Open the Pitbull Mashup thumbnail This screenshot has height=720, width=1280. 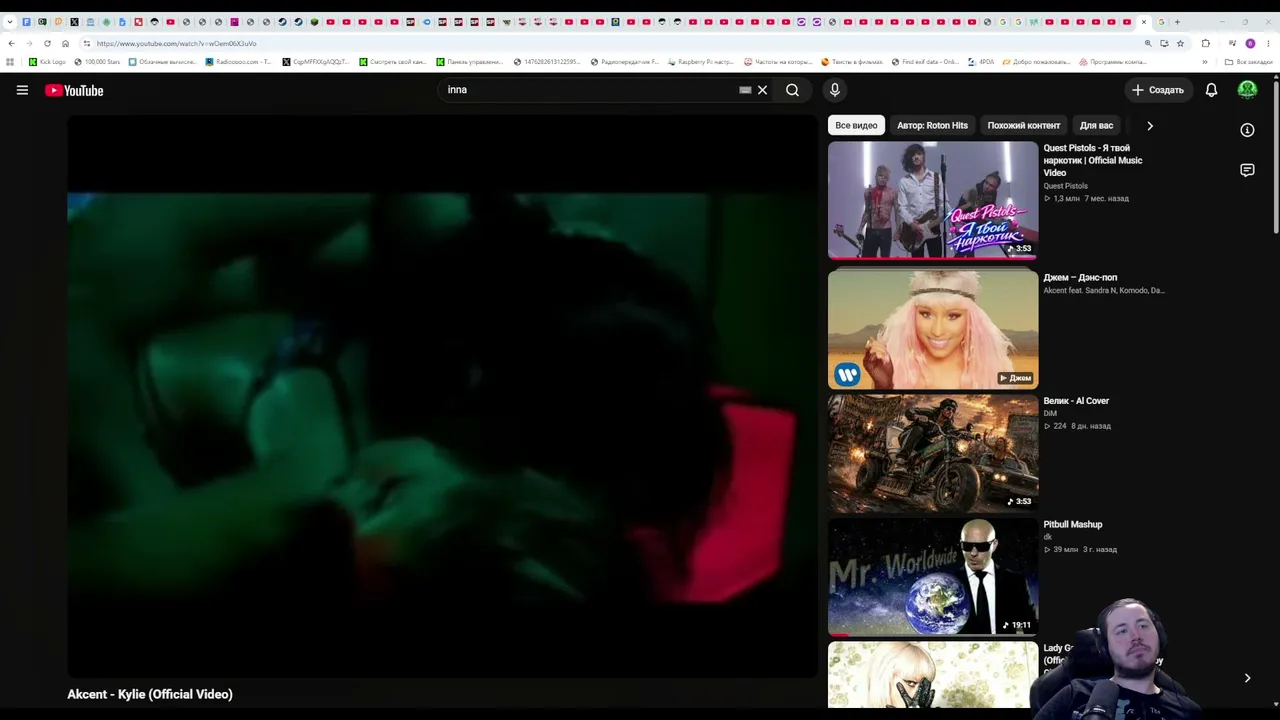coord(933,577)
